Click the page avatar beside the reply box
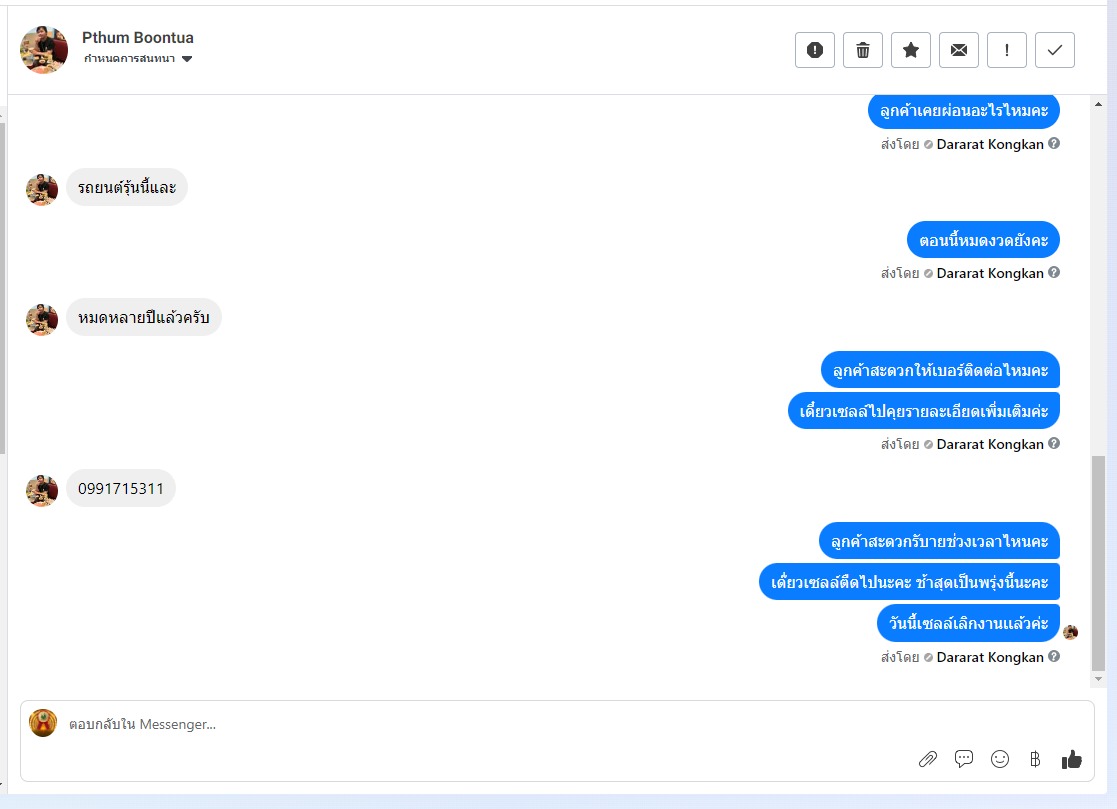 pyautogui.click(x=43, y=723)
